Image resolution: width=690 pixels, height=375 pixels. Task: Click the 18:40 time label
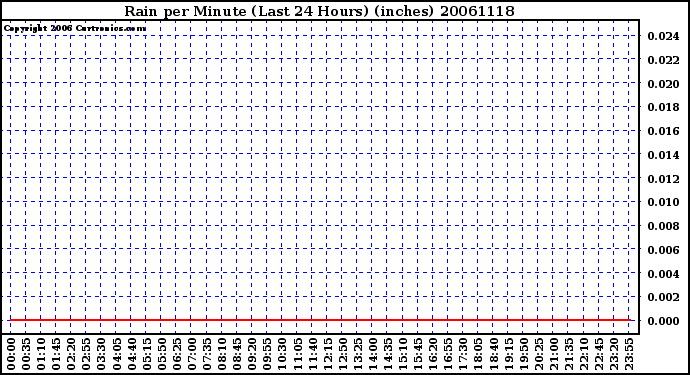coord(493,354)
